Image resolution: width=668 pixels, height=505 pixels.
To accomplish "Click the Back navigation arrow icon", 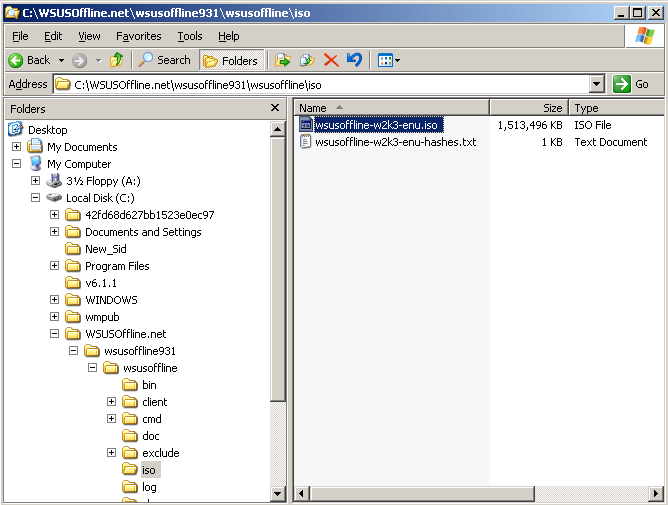I will (x=16, y=61).
